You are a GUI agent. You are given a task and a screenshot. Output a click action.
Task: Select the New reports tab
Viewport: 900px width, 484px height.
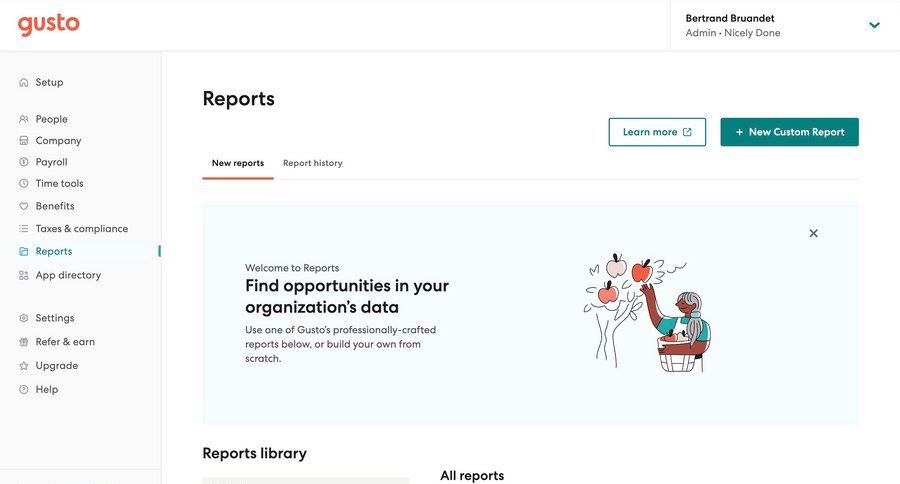238,163
